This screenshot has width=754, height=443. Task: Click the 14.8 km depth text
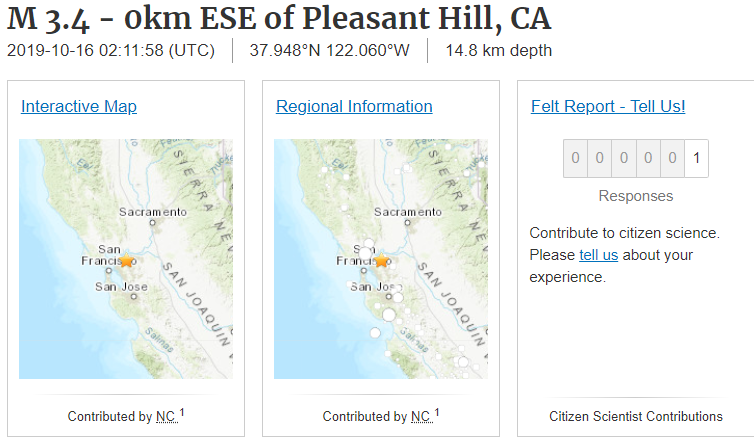498,51
